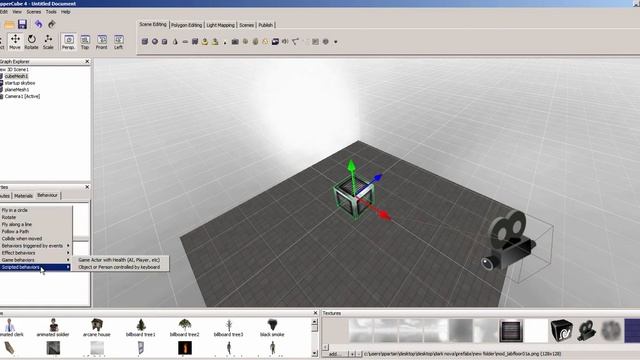Viewport: 640px width, 360px height.
Task: Select the film camera texture
Action: (x=587, y=331)
